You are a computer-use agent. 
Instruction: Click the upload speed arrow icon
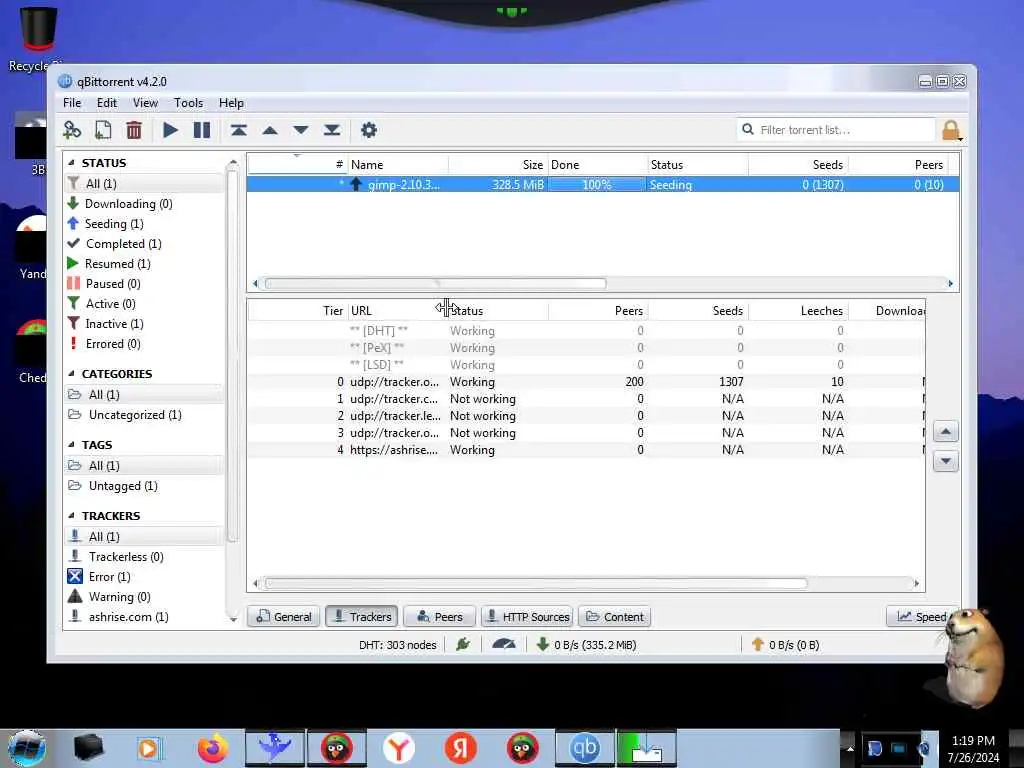coord(758,645)
